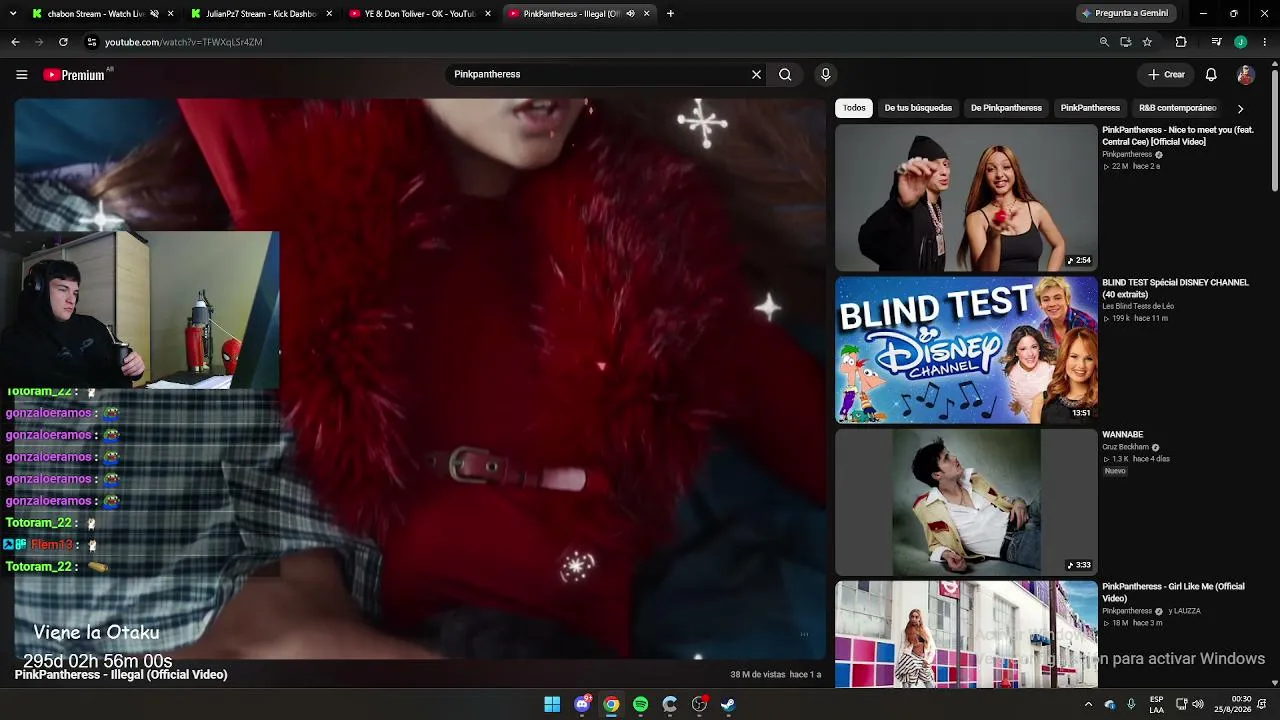Switch to the chabon Stream tab
Image resolution: width=1280 pixels, height=720 pixels.
[x=90, y=14]
